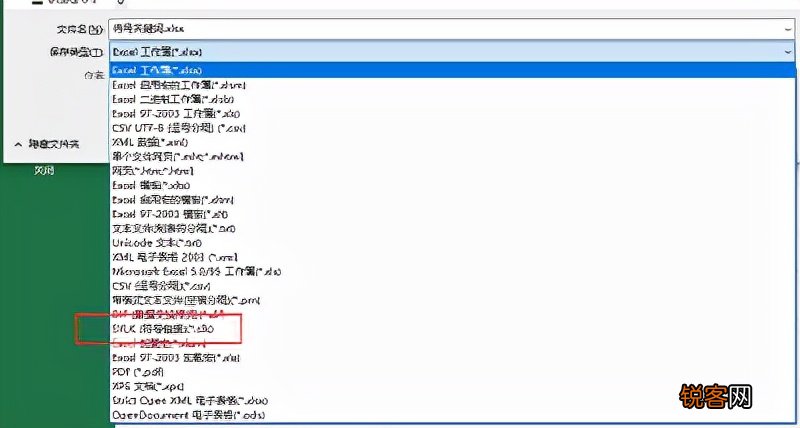Select Excel Workbook (*.xlsx) highlighted entry
The height and width of the screenshot is (428, 800).
coord(453,70)
